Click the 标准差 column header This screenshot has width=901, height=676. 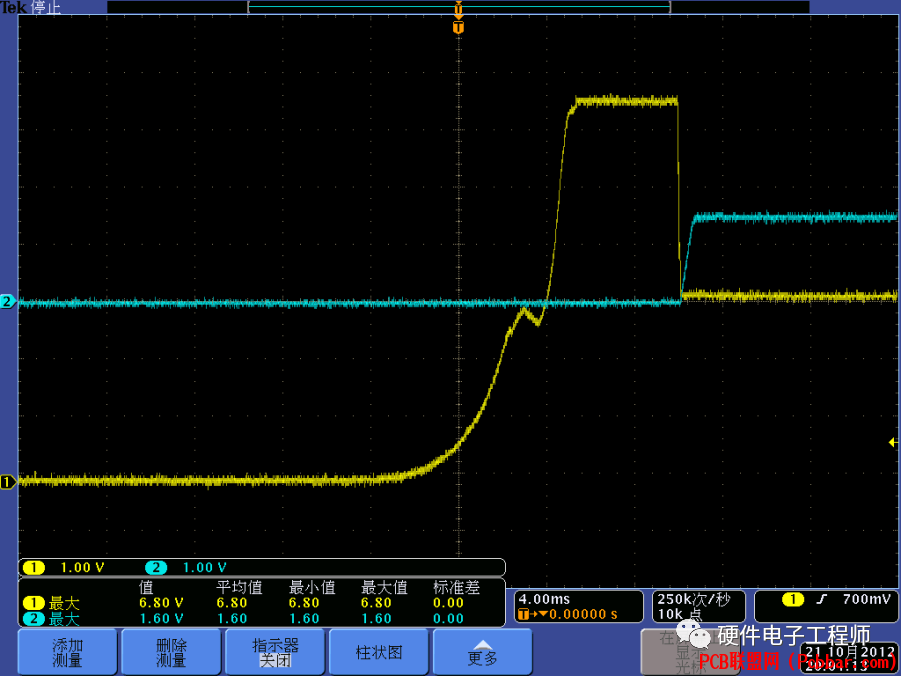pyautogui.click(x=456, y=587)
